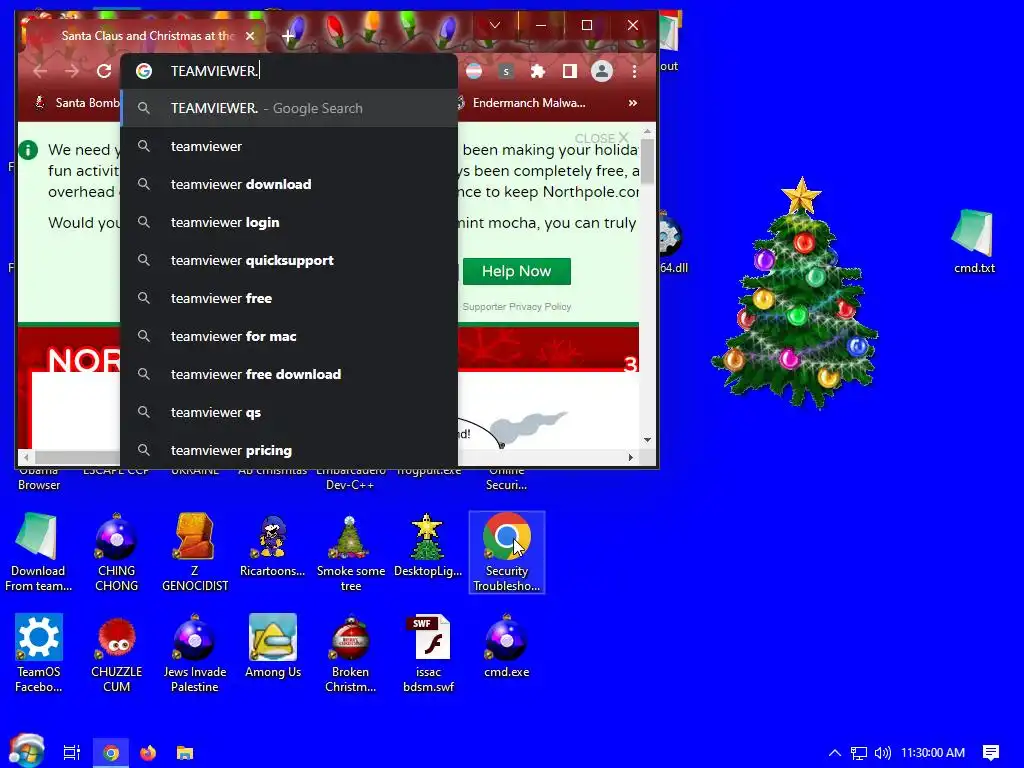The image size is (1024, 768).
Task: Select the cmd.txt desktop file
Action: (974, 240)
